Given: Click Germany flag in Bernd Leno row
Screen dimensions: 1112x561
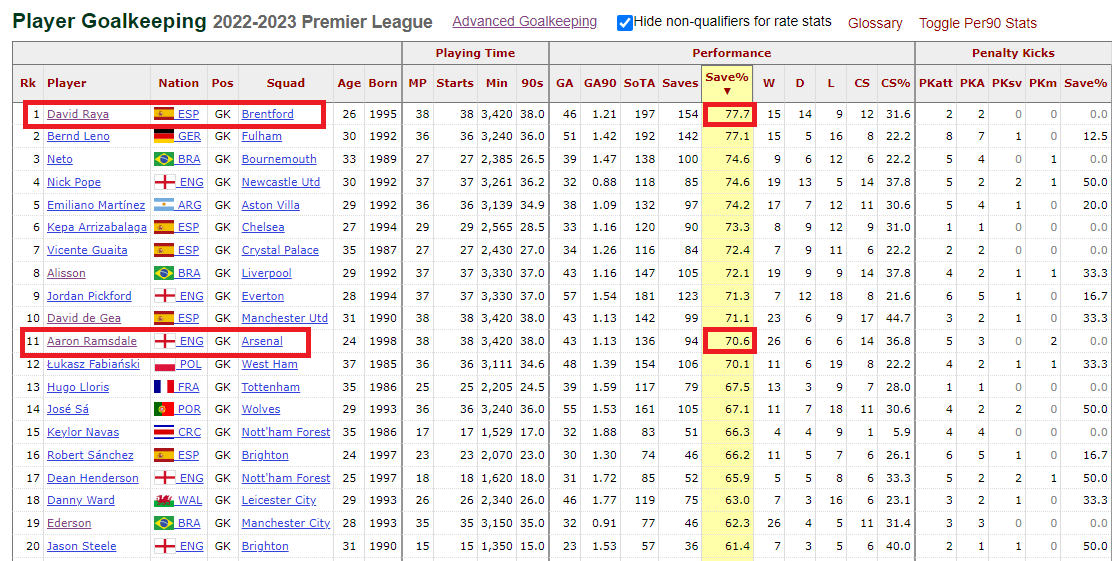Looking at the screenshot, I should point(164,136).
